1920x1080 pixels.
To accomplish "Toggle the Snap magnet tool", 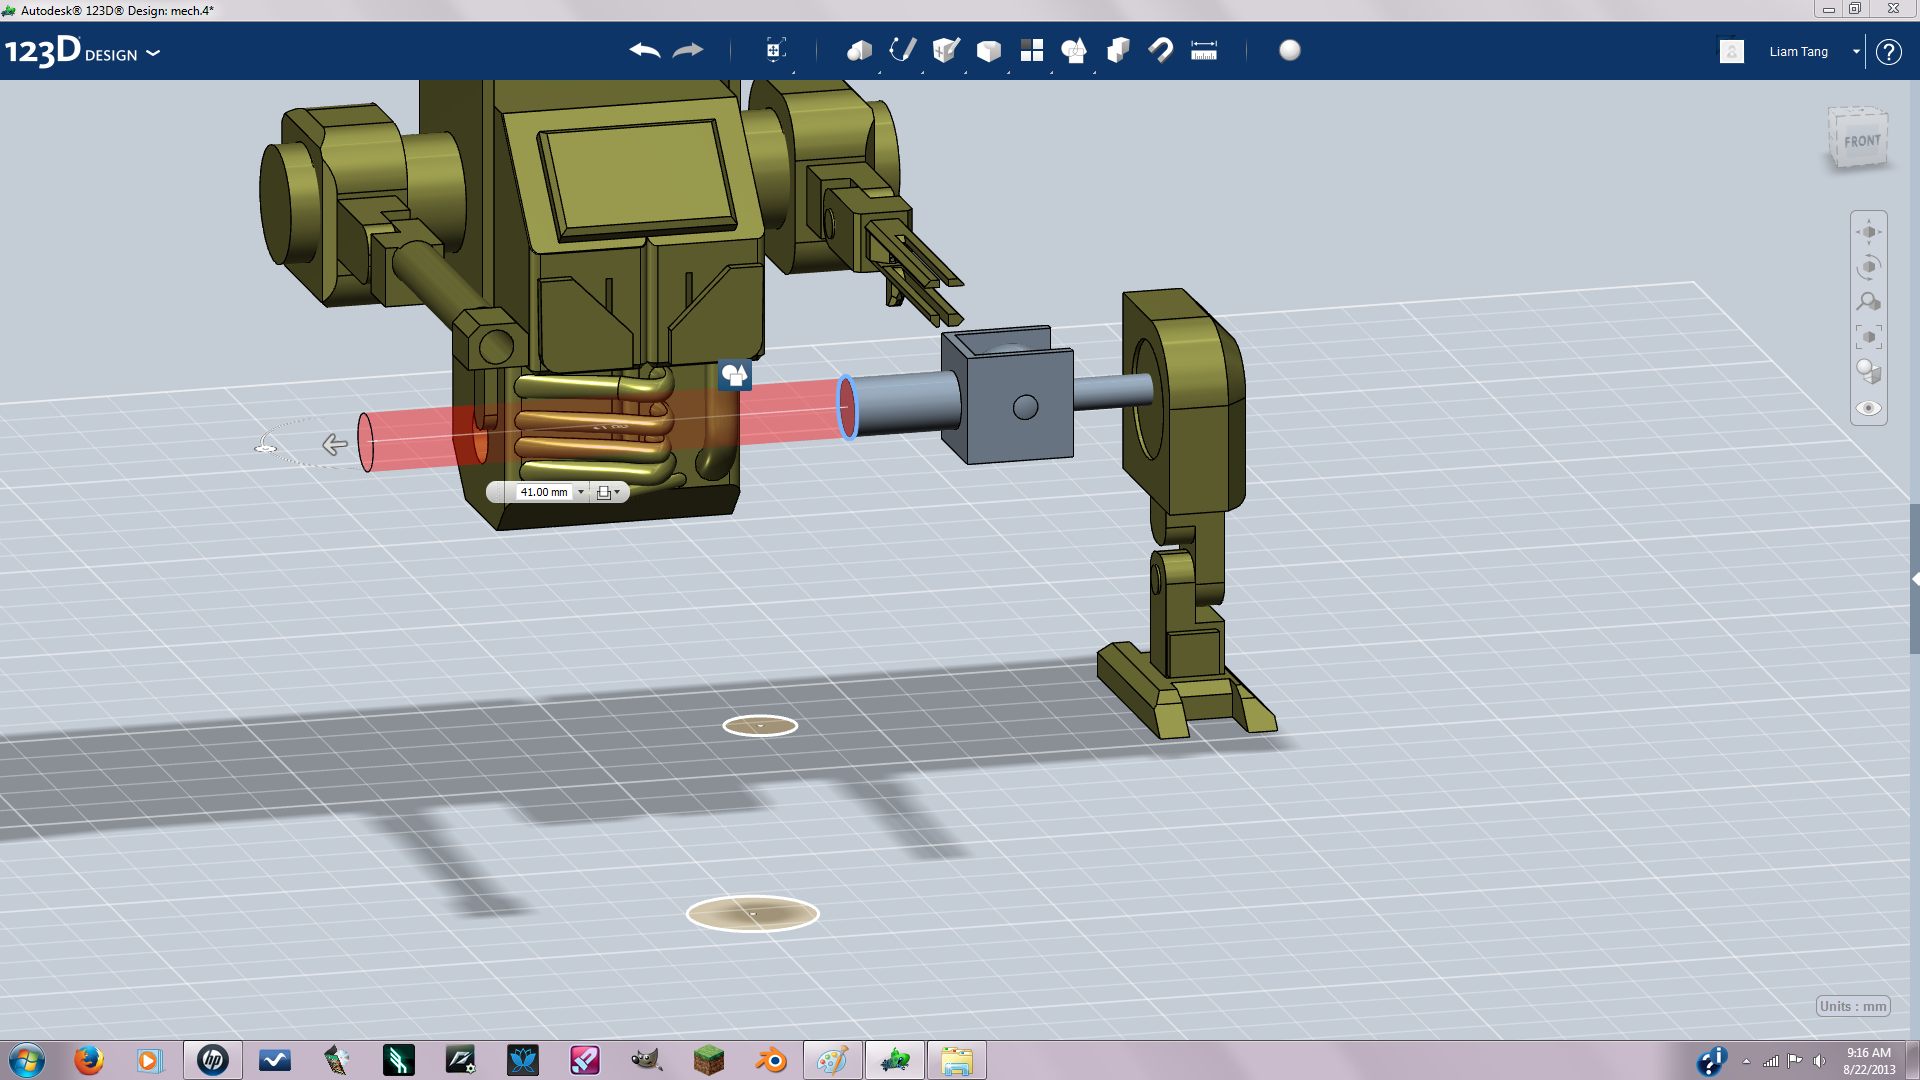I will [x=1160, y=50].
